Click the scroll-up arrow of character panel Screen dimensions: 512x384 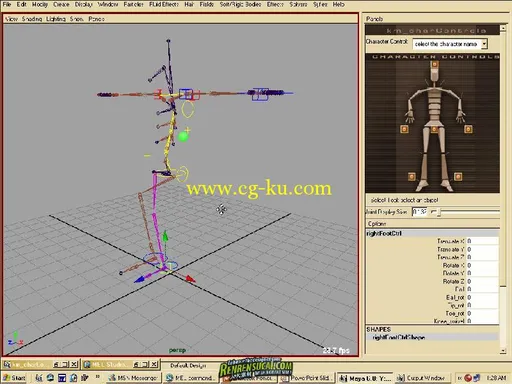(503, 29)
